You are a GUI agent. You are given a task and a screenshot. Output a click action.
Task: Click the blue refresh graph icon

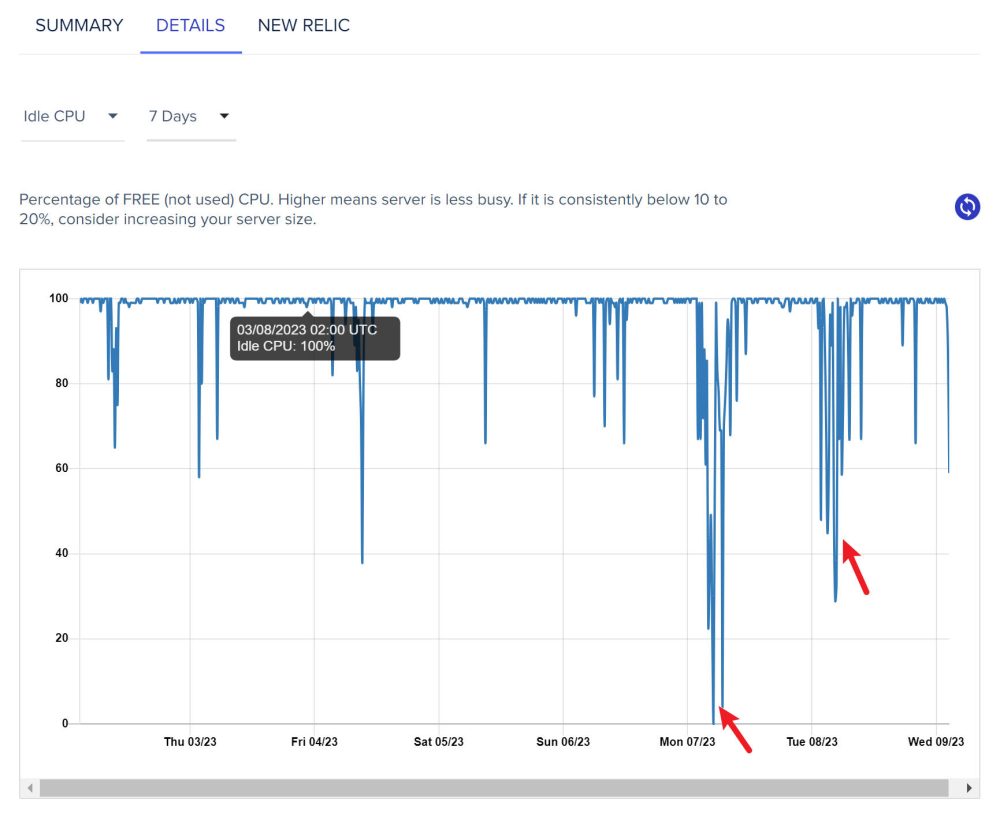(x=967, y=207)
